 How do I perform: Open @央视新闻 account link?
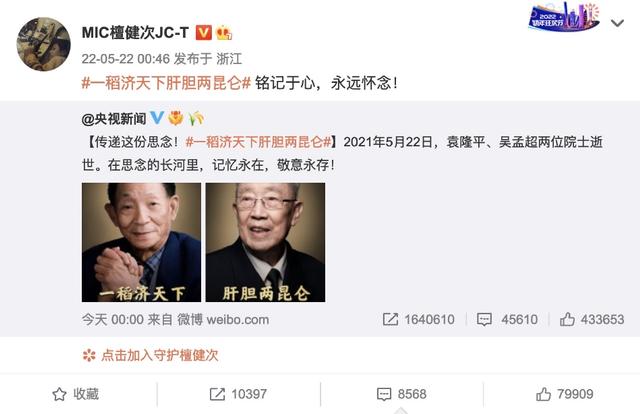114,119
